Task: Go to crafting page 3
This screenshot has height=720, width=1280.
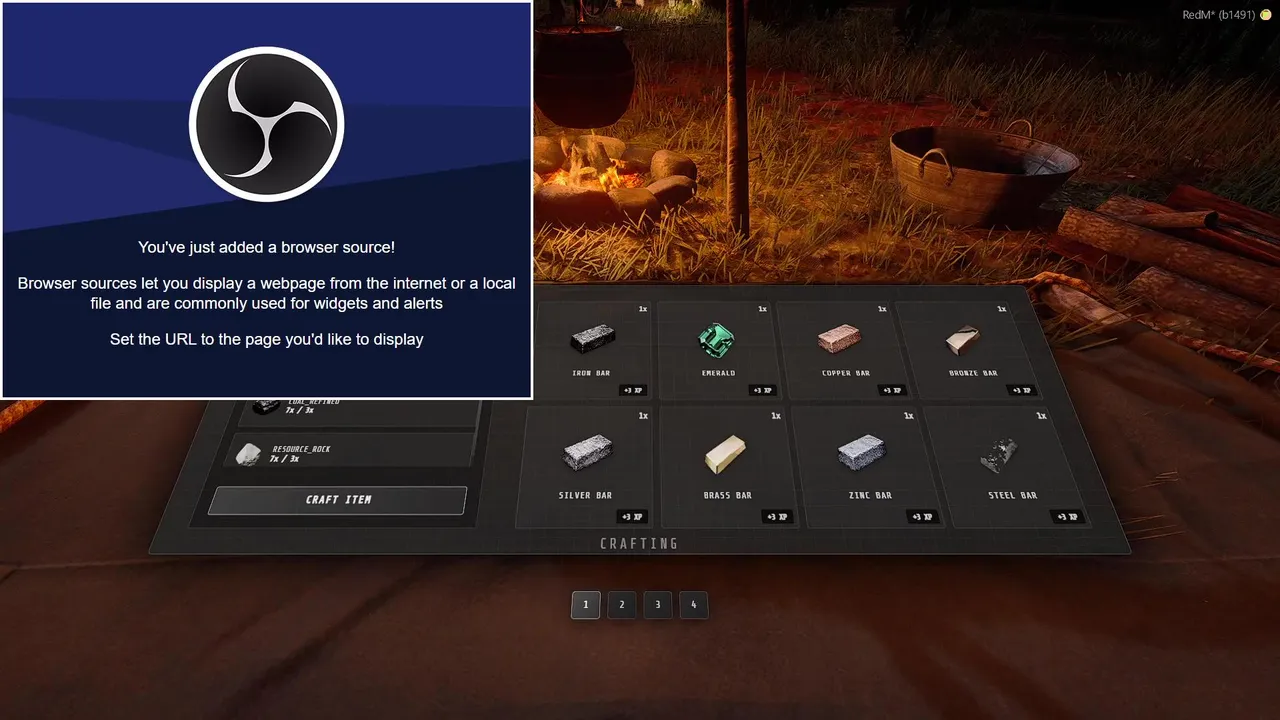Action: click(658, 605)
